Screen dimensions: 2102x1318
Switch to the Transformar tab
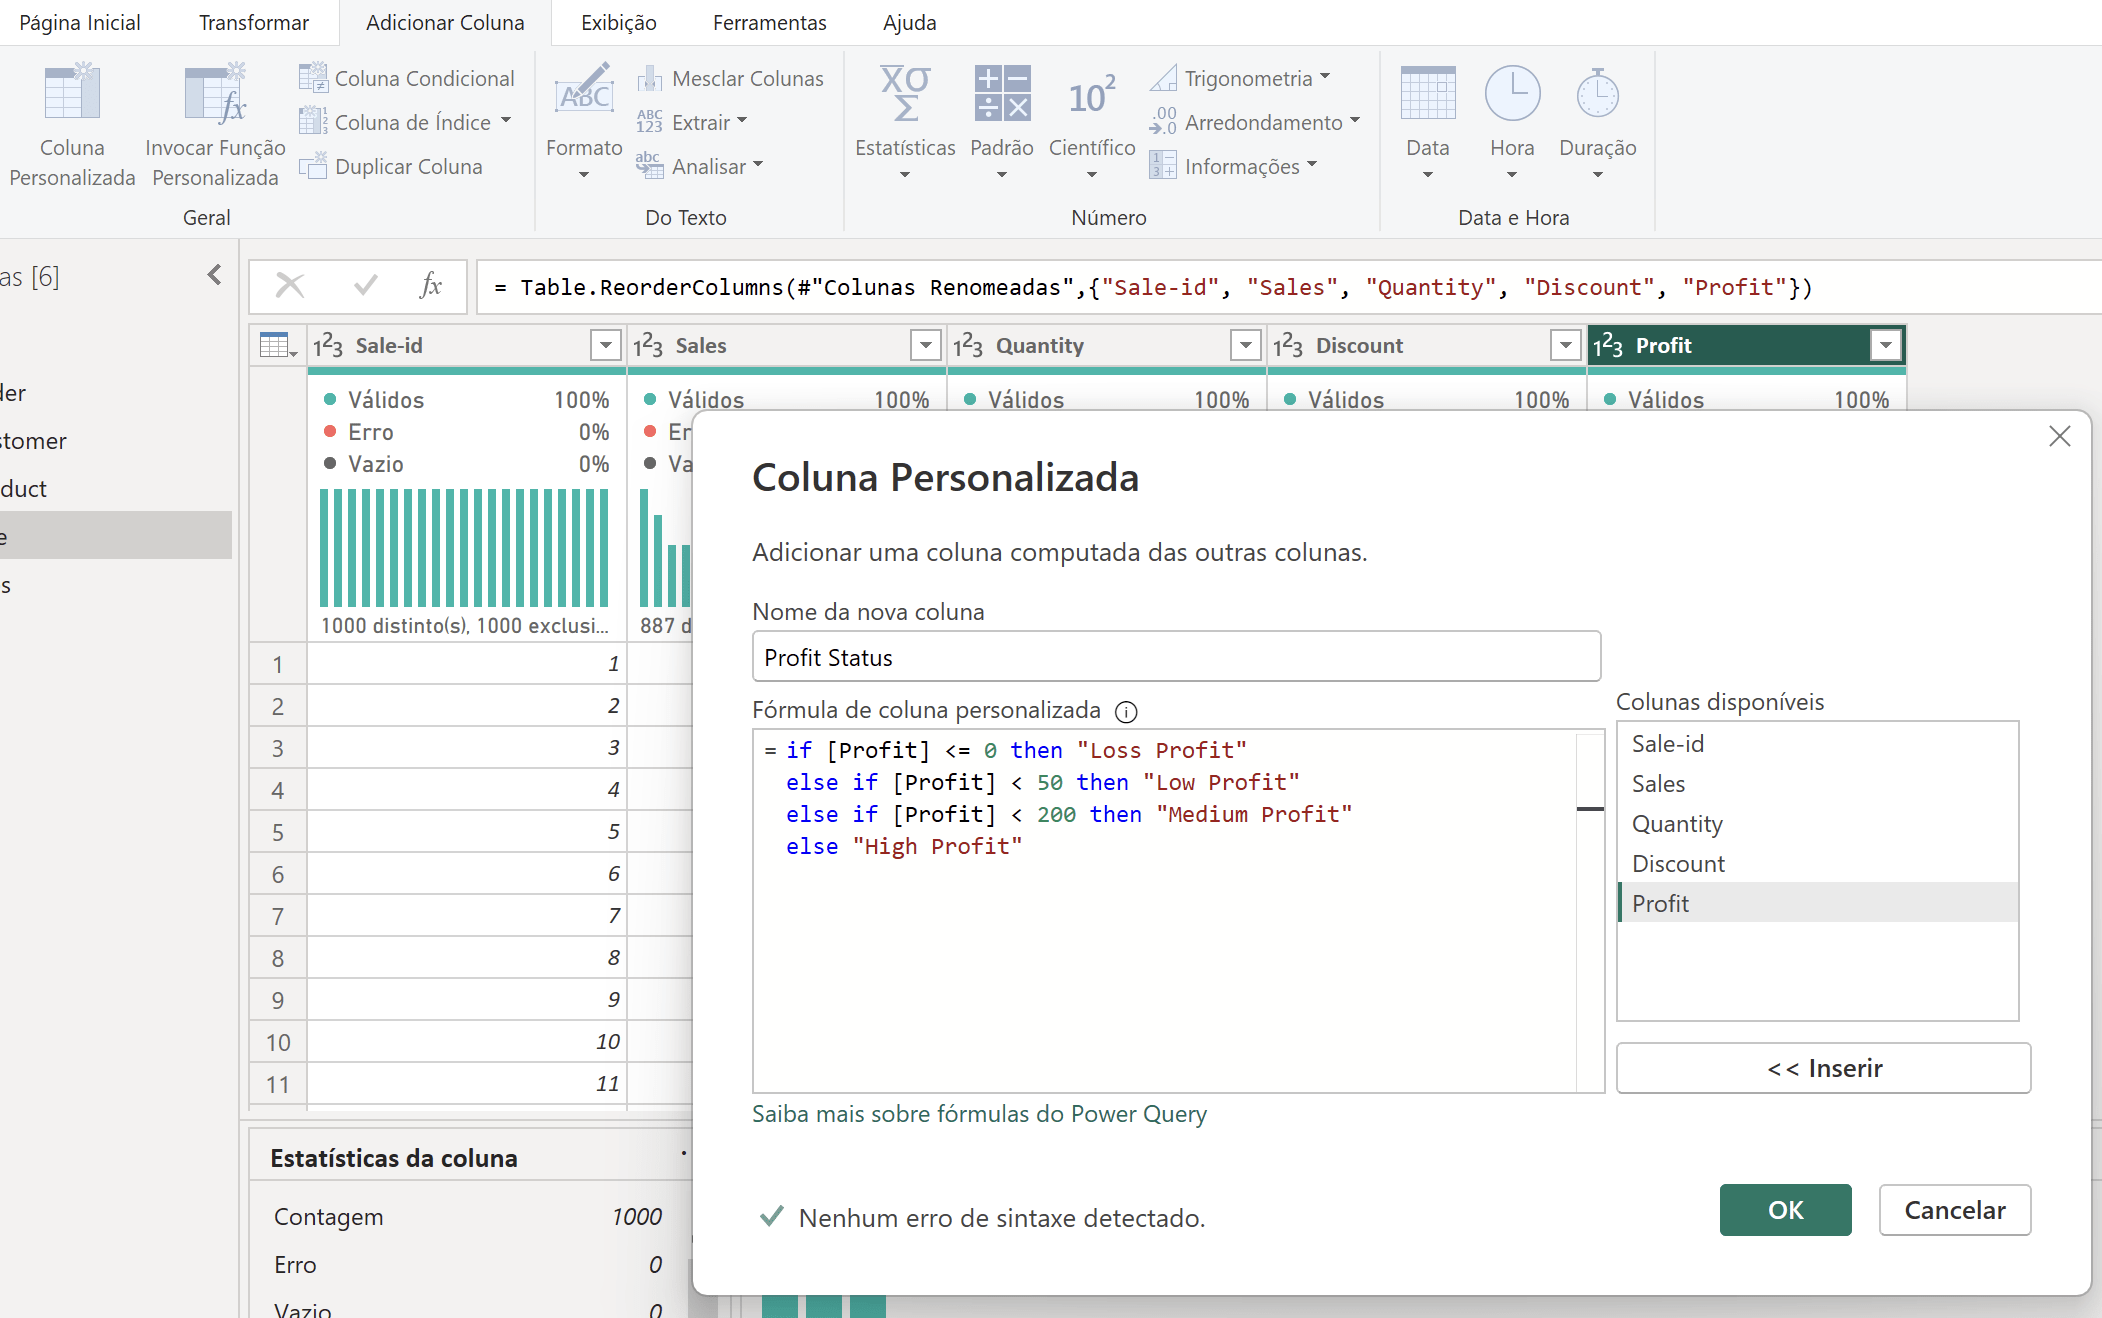click(x=254, y=22)
